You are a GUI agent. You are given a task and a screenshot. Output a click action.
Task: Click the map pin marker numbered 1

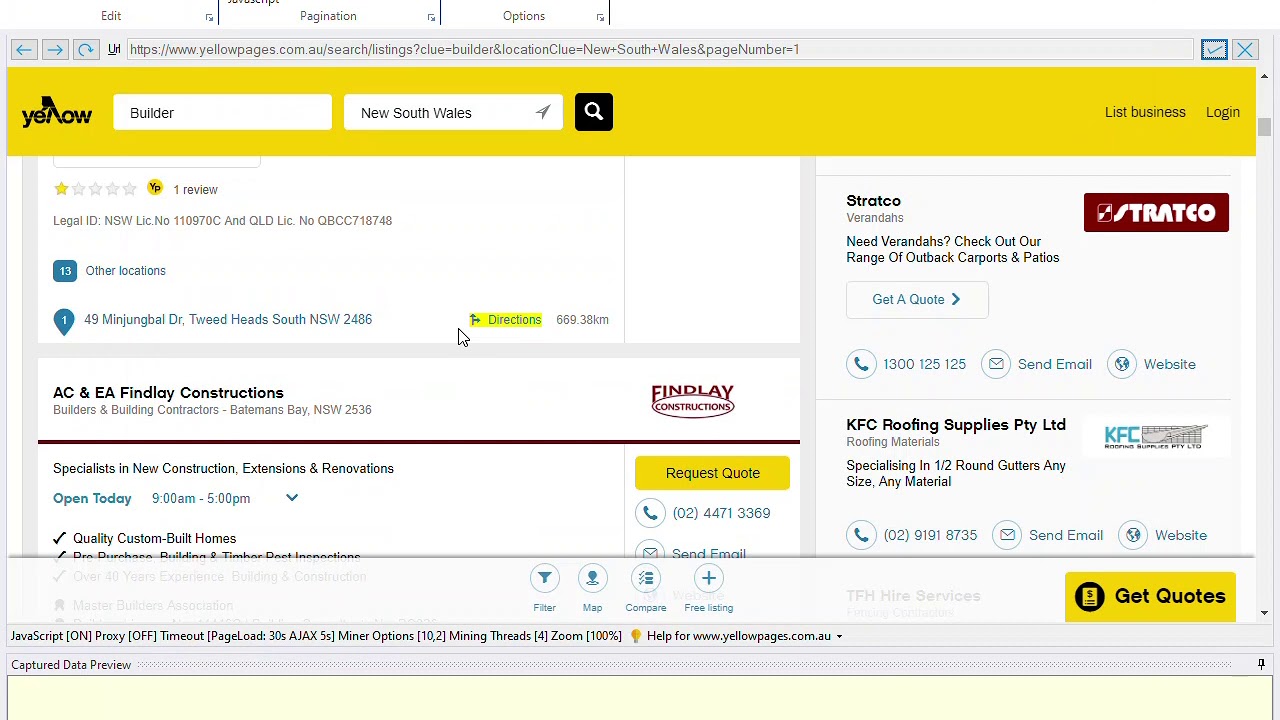(64, 321)
